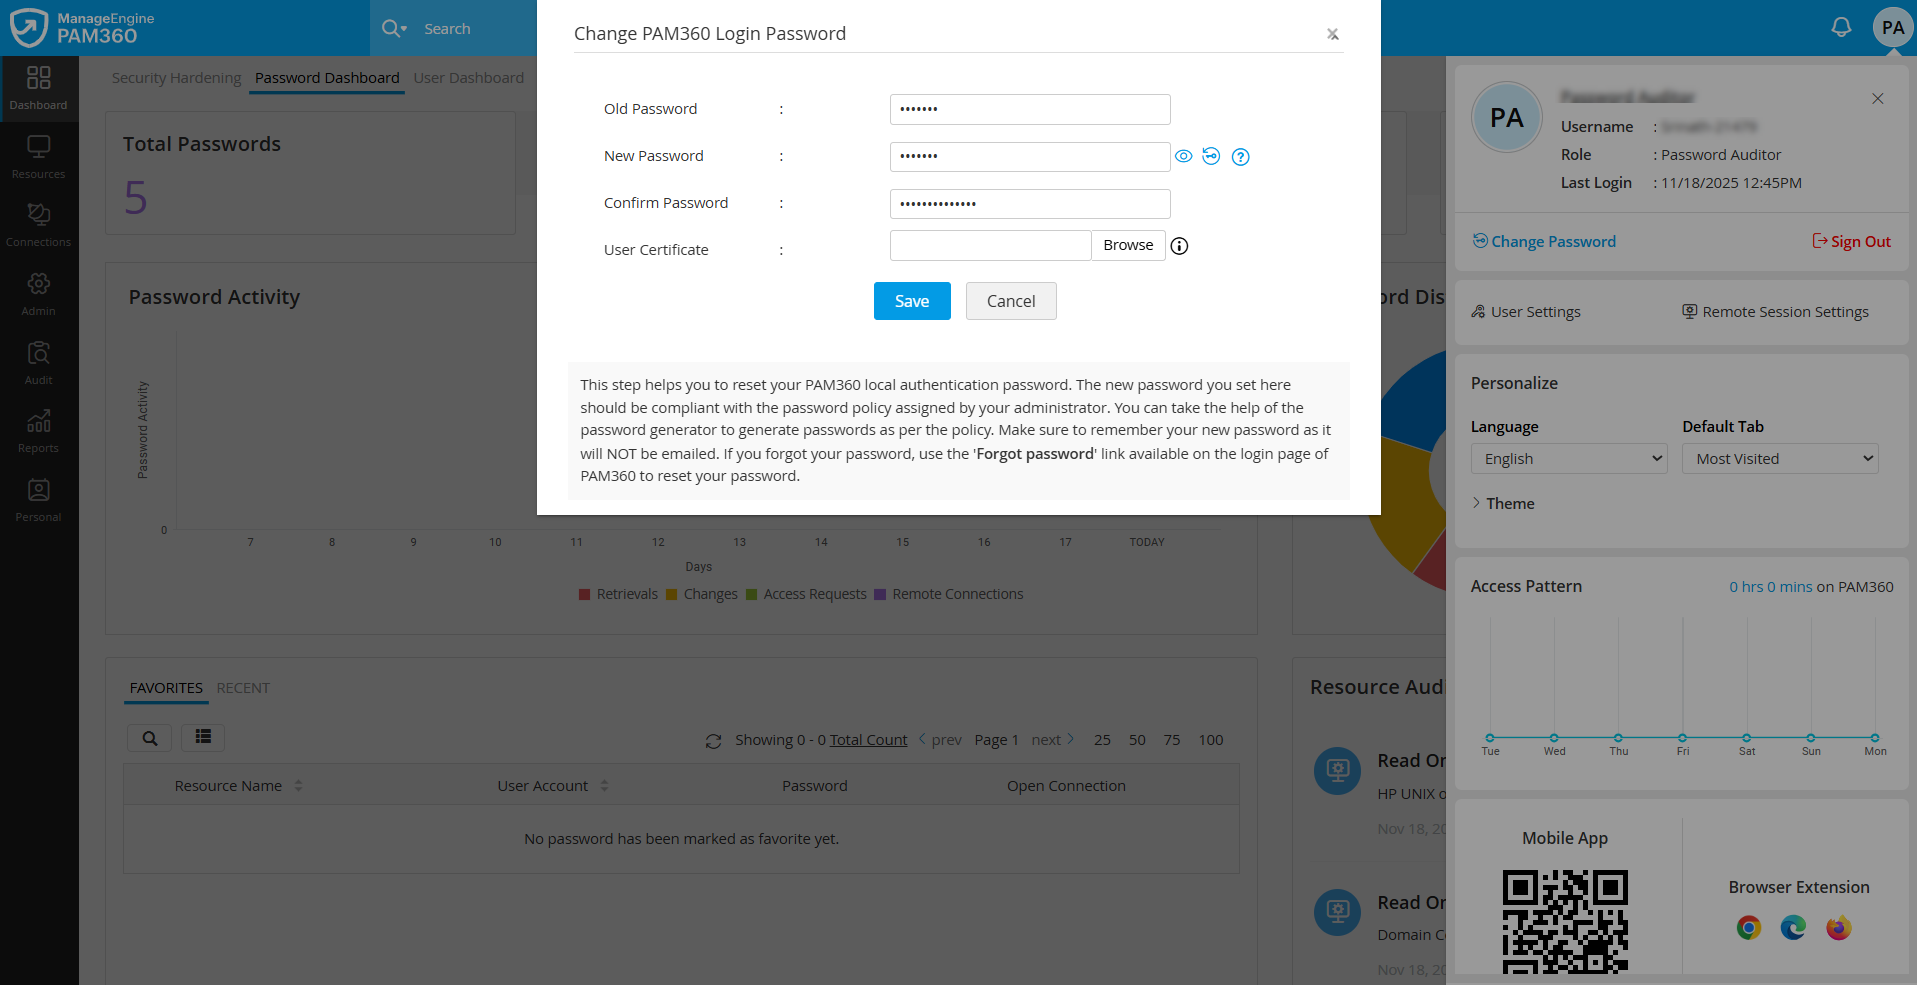Click the Sign Out link
This screenshot has width=1917, height=985.
1851,242
